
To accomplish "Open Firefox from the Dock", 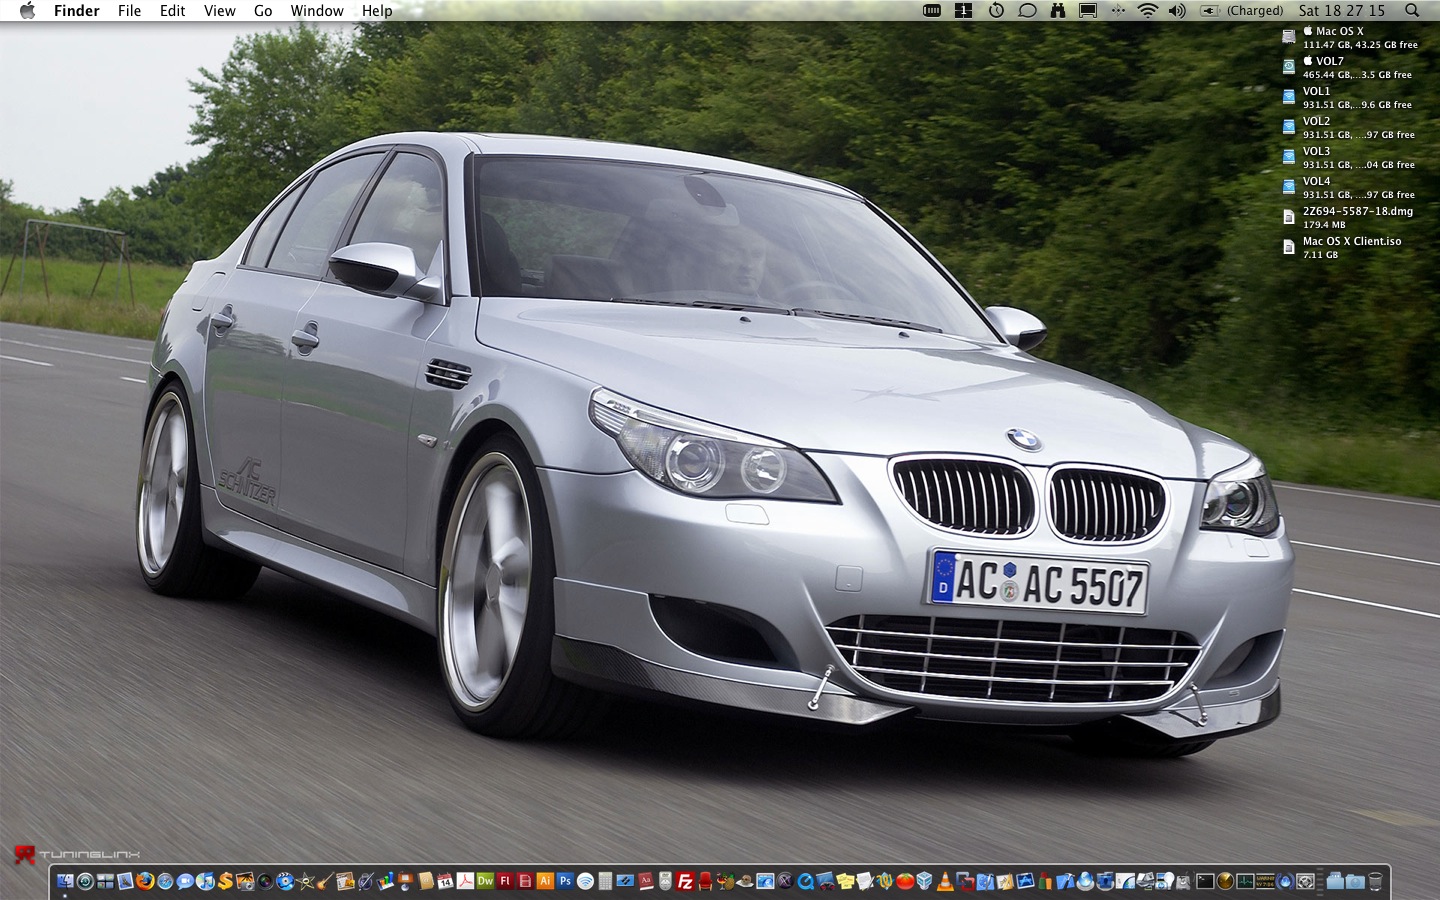I will point(145,881).
